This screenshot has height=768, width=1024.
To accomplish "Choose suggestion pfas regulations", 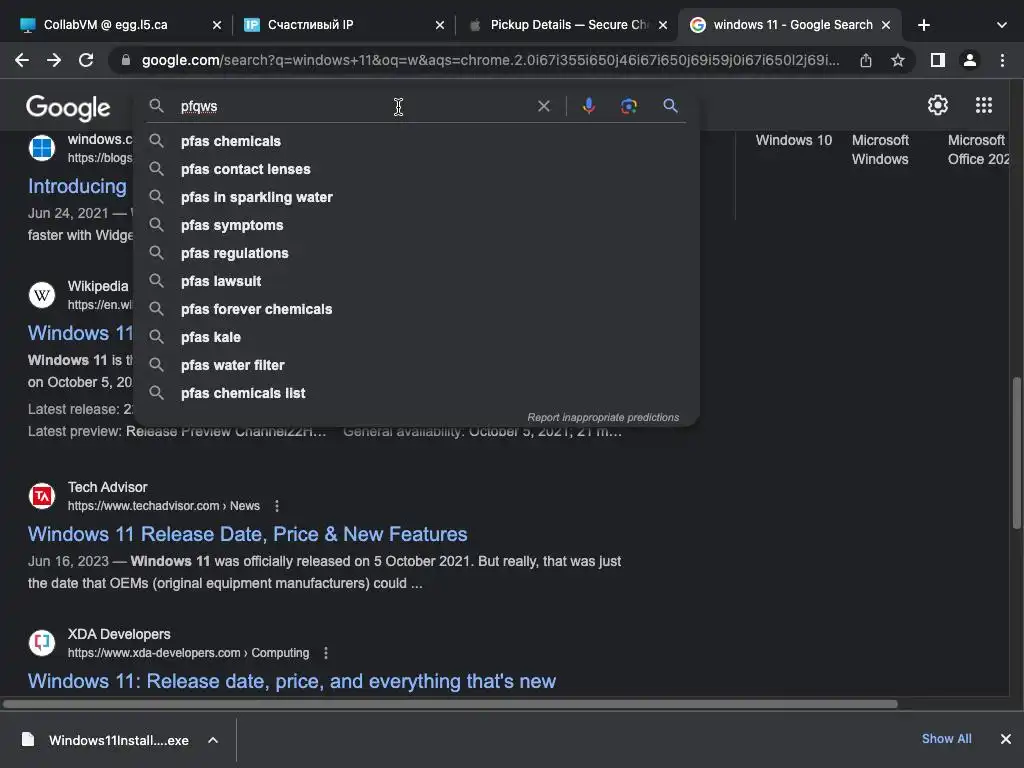I will (x=416, y=253).
